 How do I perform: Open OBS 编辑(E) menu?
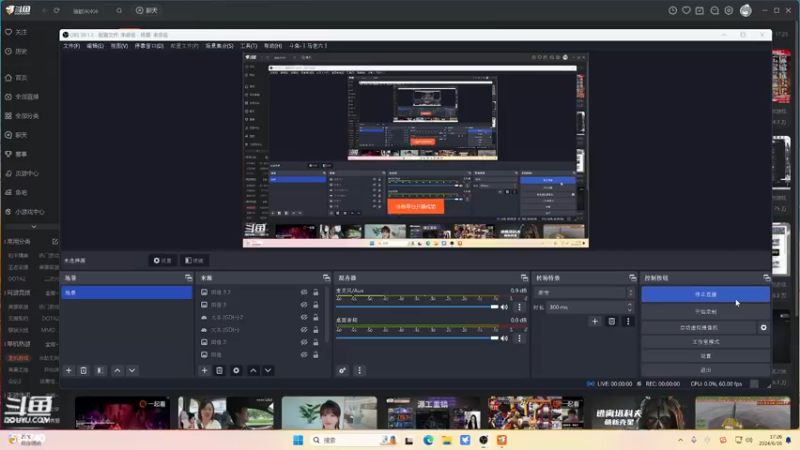(x=95, y=46)
